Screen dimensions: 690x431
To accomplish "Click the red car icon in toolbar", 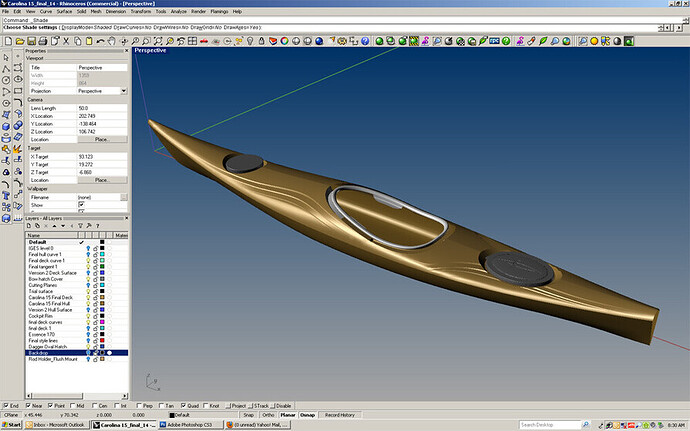I will 204,41.
